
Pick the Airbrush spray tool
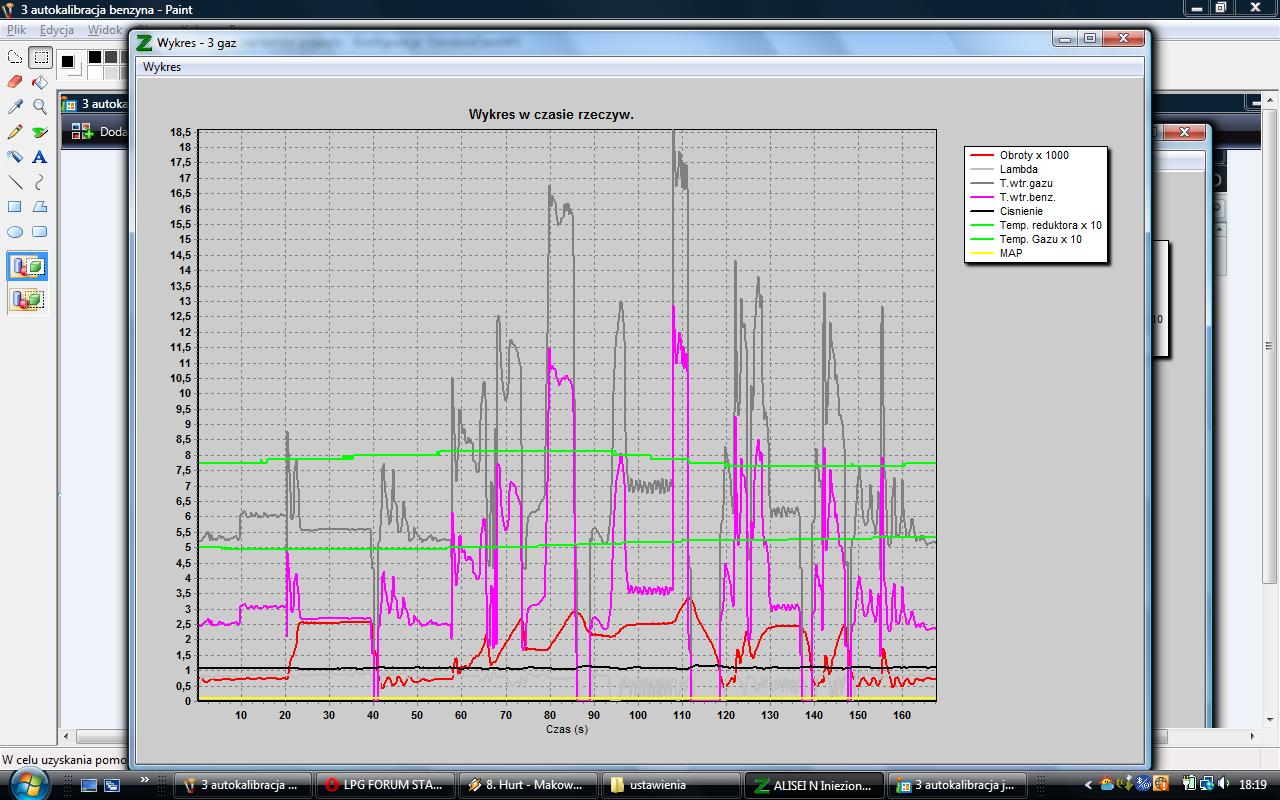pyautogui.click(x=15, y=157)
